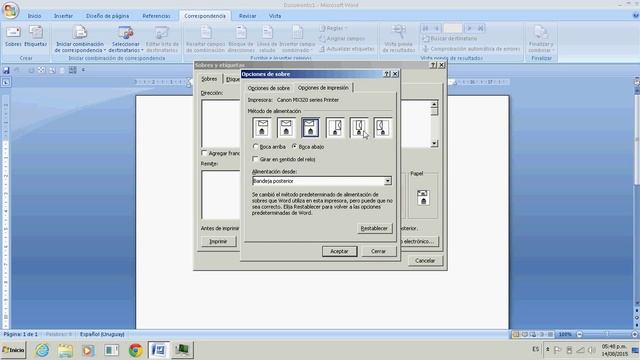The height and width of the screenshot is (360, 640).
Task: Click the Cerrar button
Action: (378, 251)
